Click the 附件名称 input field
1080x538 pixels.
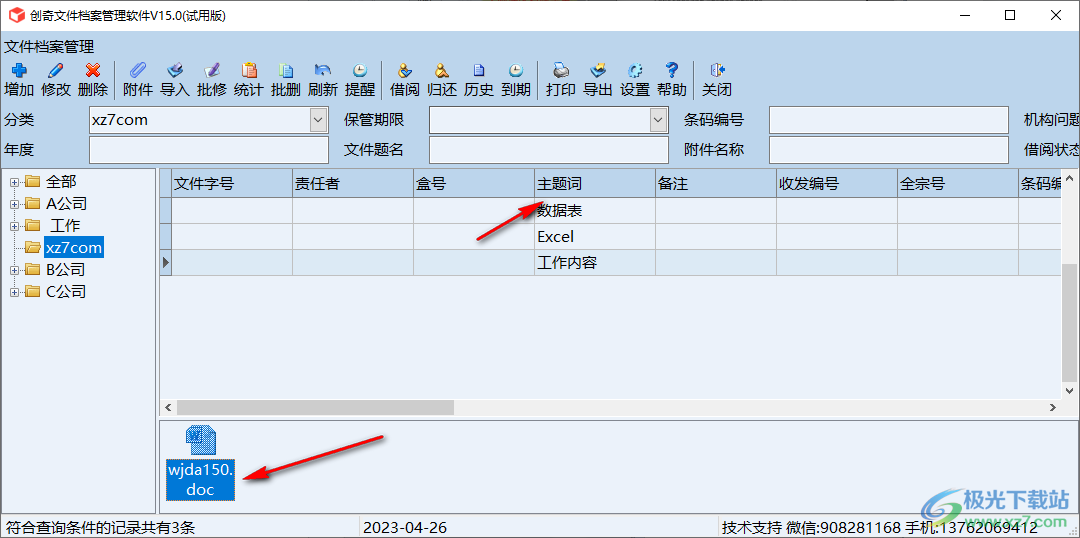click(889, 149)
